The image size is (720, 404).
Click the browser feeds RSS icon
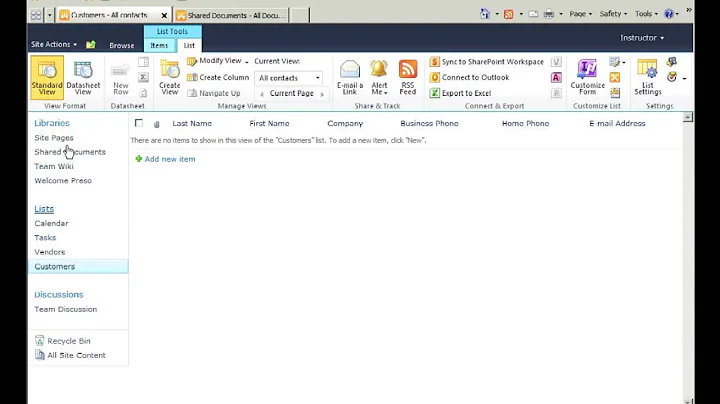[508, 14]
